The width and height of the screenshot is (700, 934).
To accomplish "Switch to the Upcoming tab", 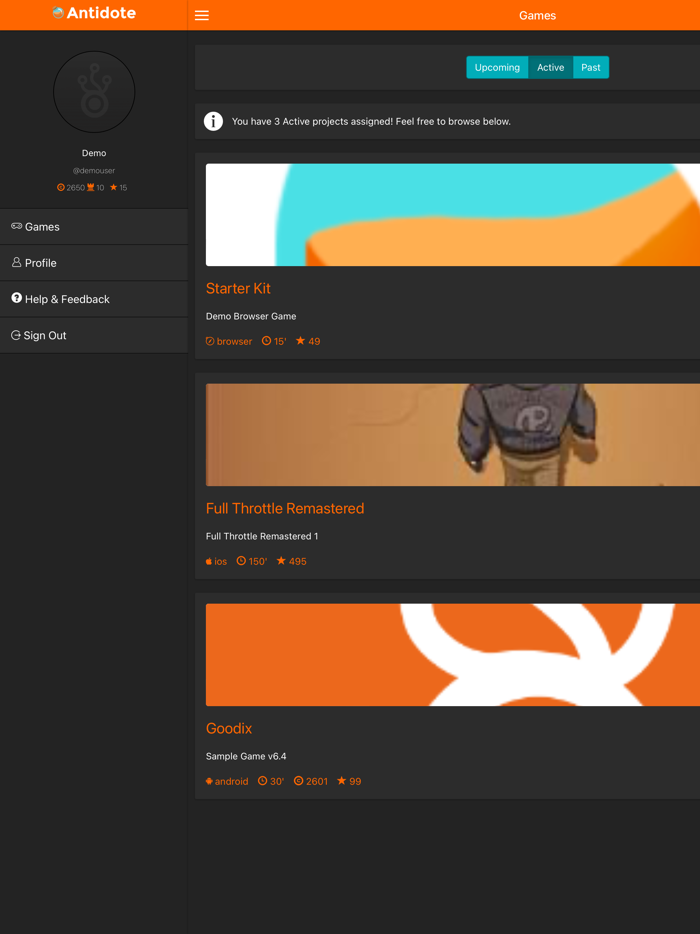I will 497,67.
